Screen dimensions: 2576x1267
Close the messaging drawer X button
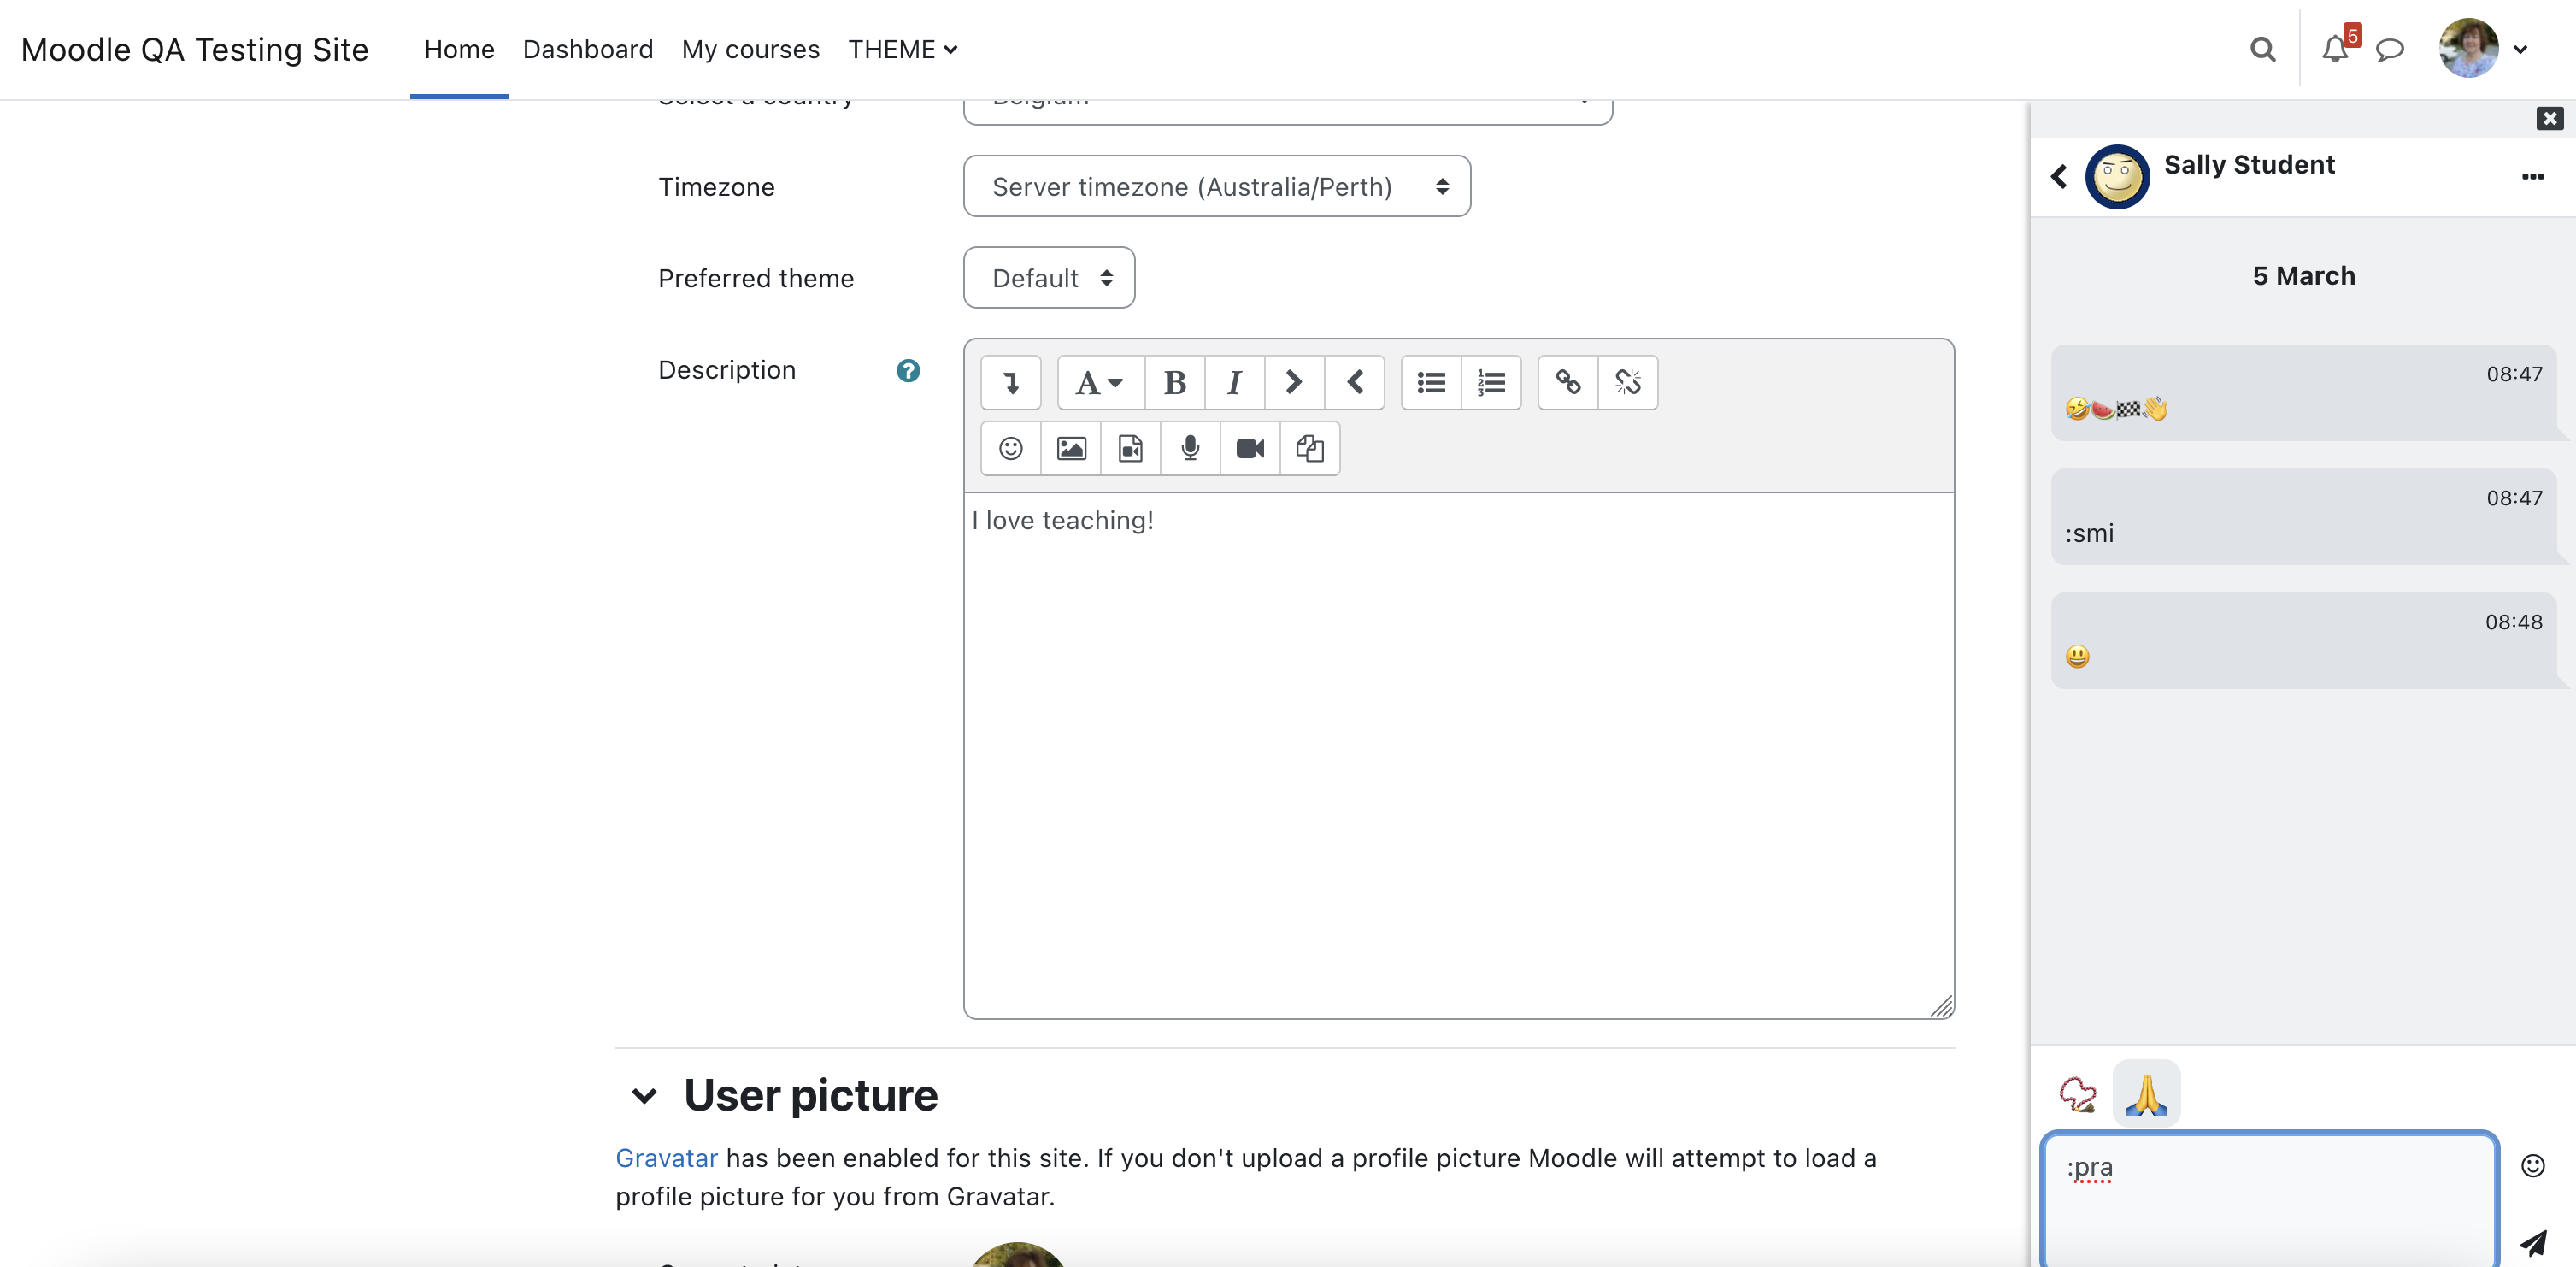point(2549,119)
